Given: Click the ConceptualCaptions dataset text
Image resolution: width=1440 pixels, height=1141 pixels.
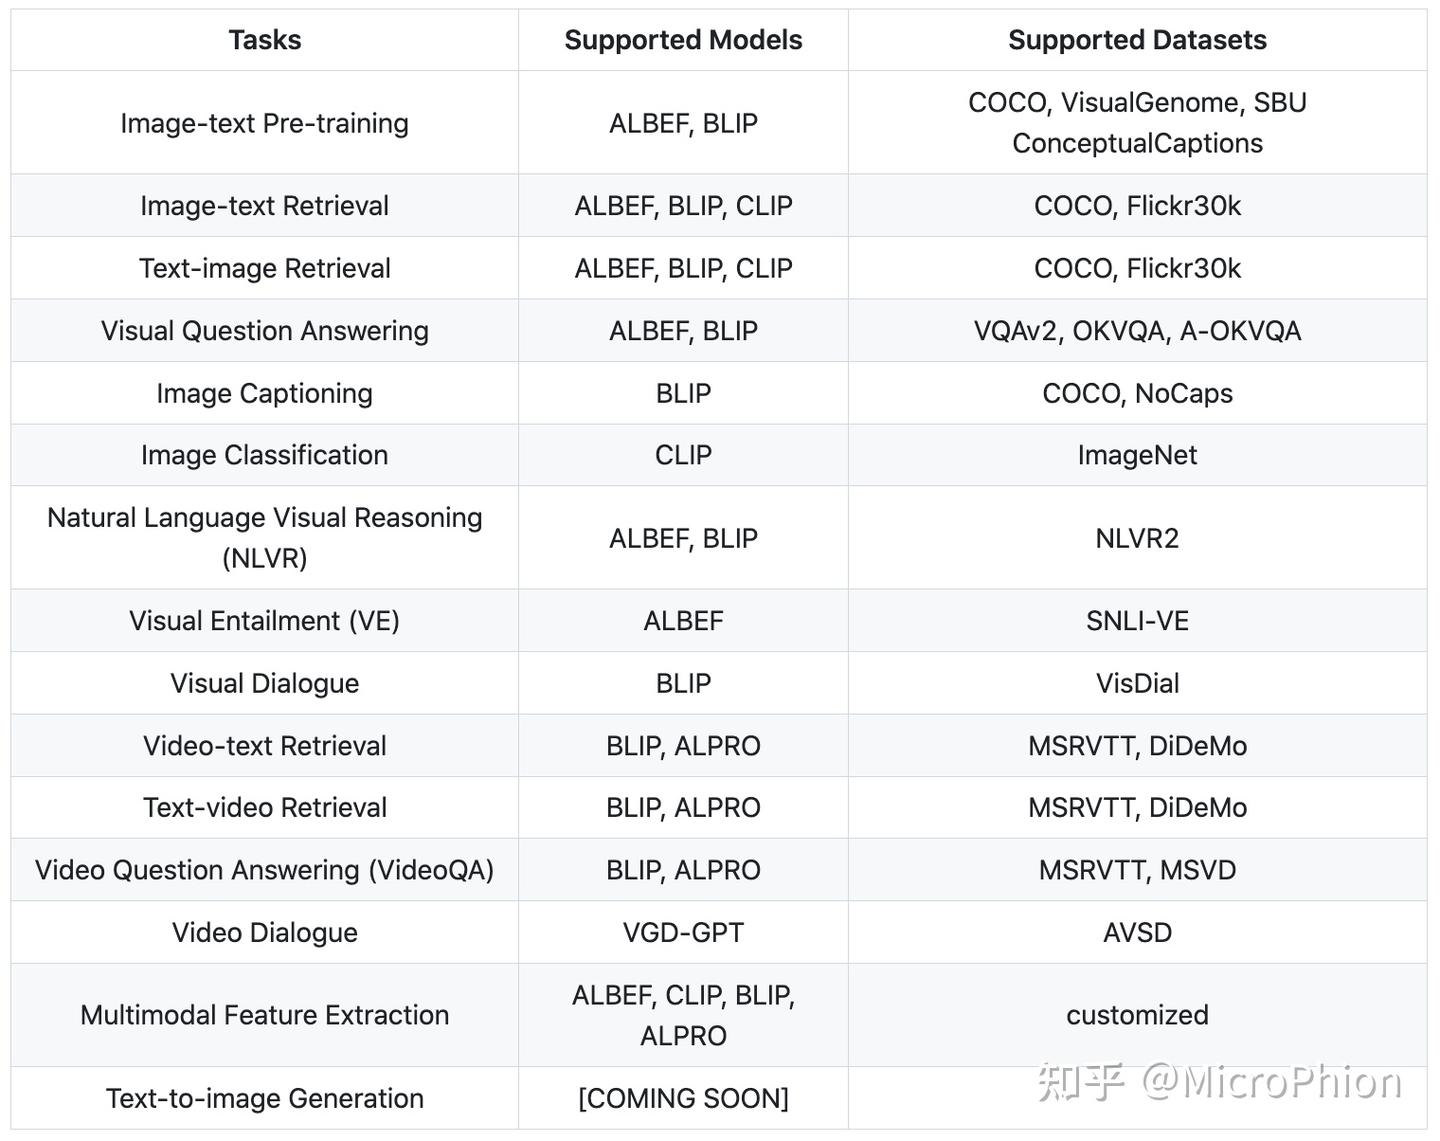Looking at the screenshot, I should pos(1137,144).
